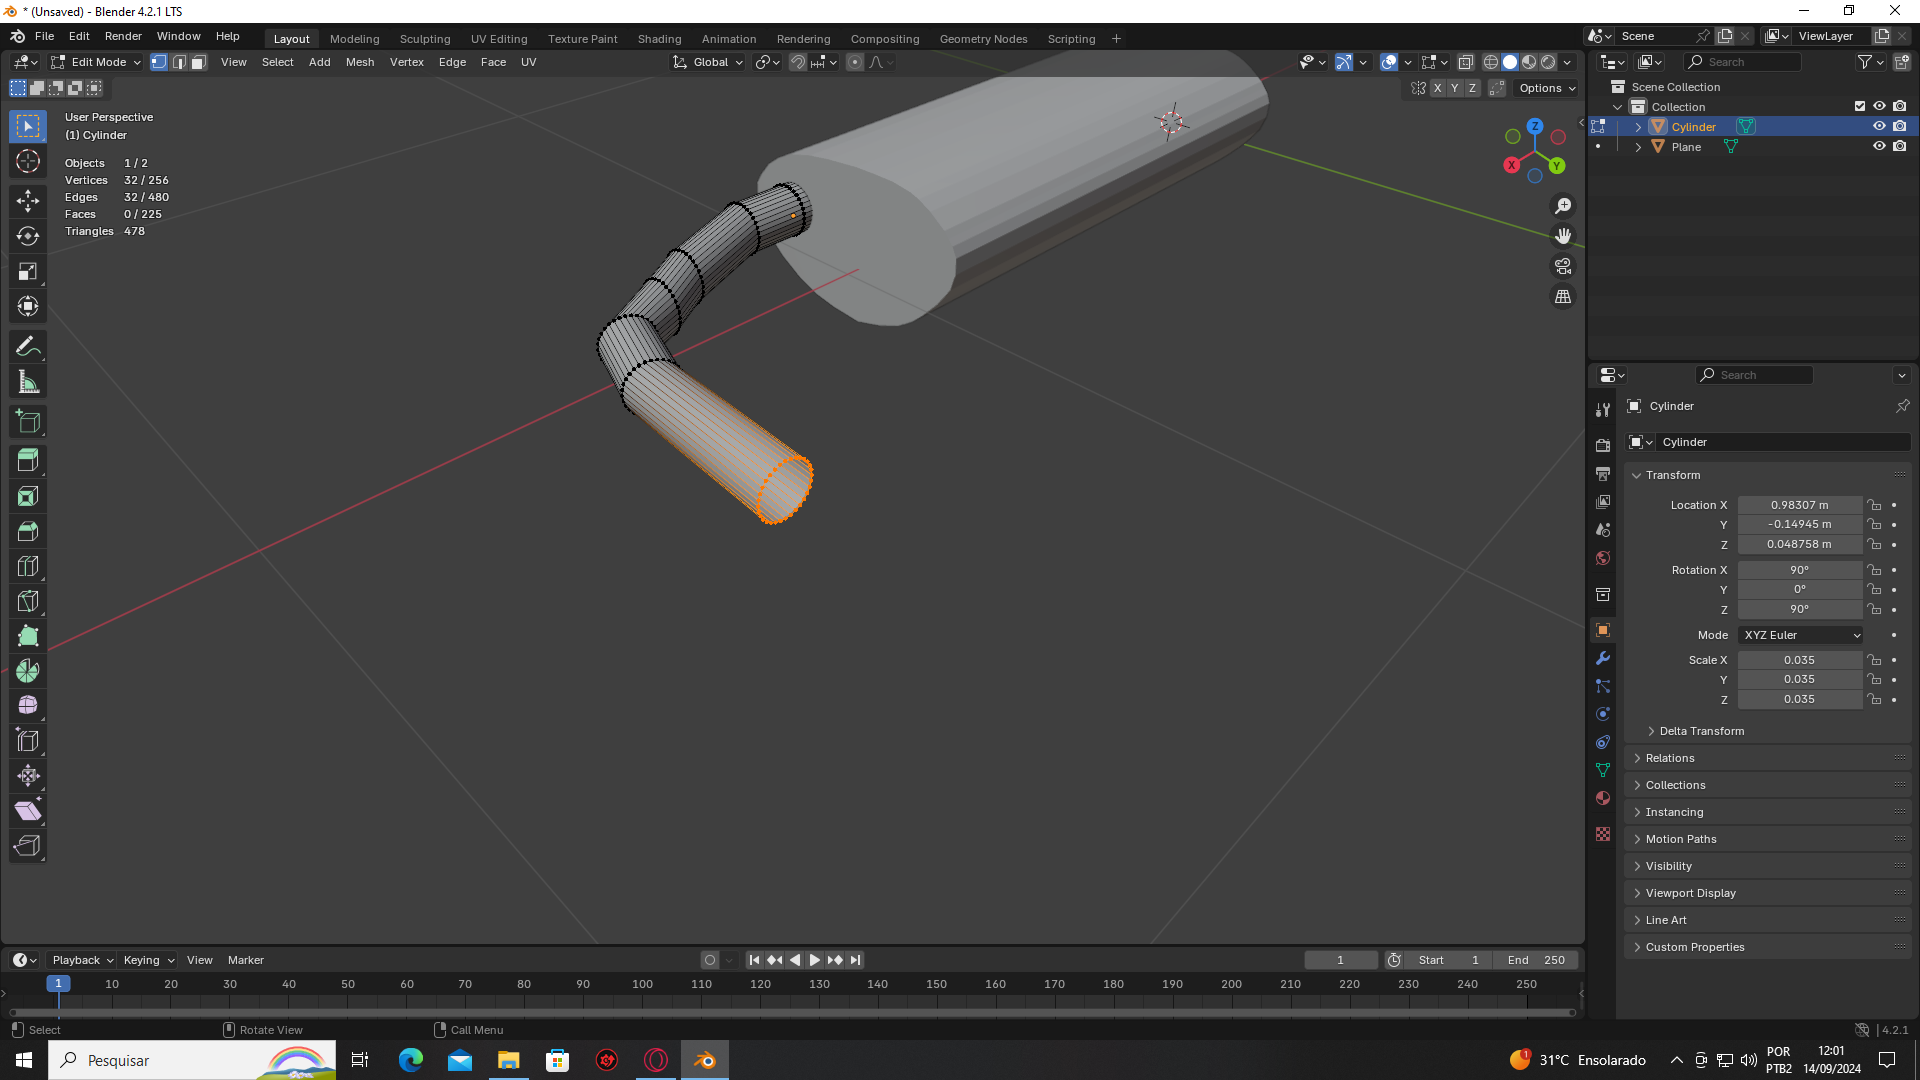Open the Modifiers properties tab

coord(1603,658)
